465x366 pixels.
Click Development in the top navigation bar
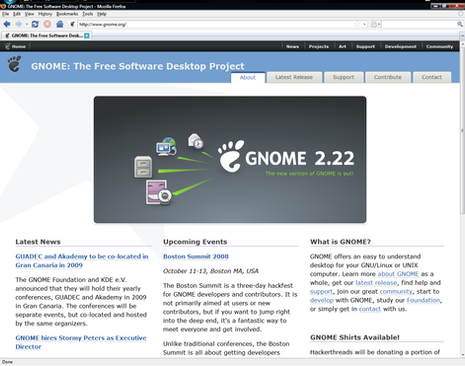click(x=400, y=46)
